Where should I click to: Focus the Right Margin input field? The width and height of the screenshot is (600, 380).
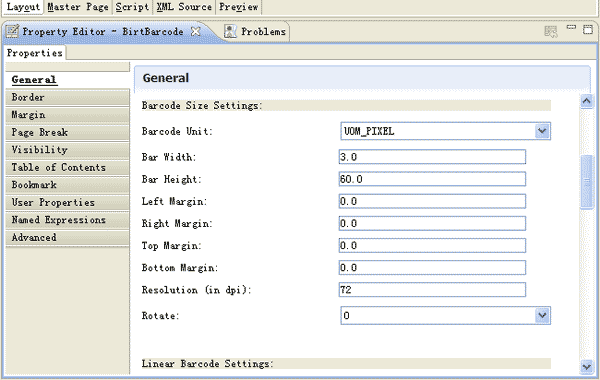[432, 223]
